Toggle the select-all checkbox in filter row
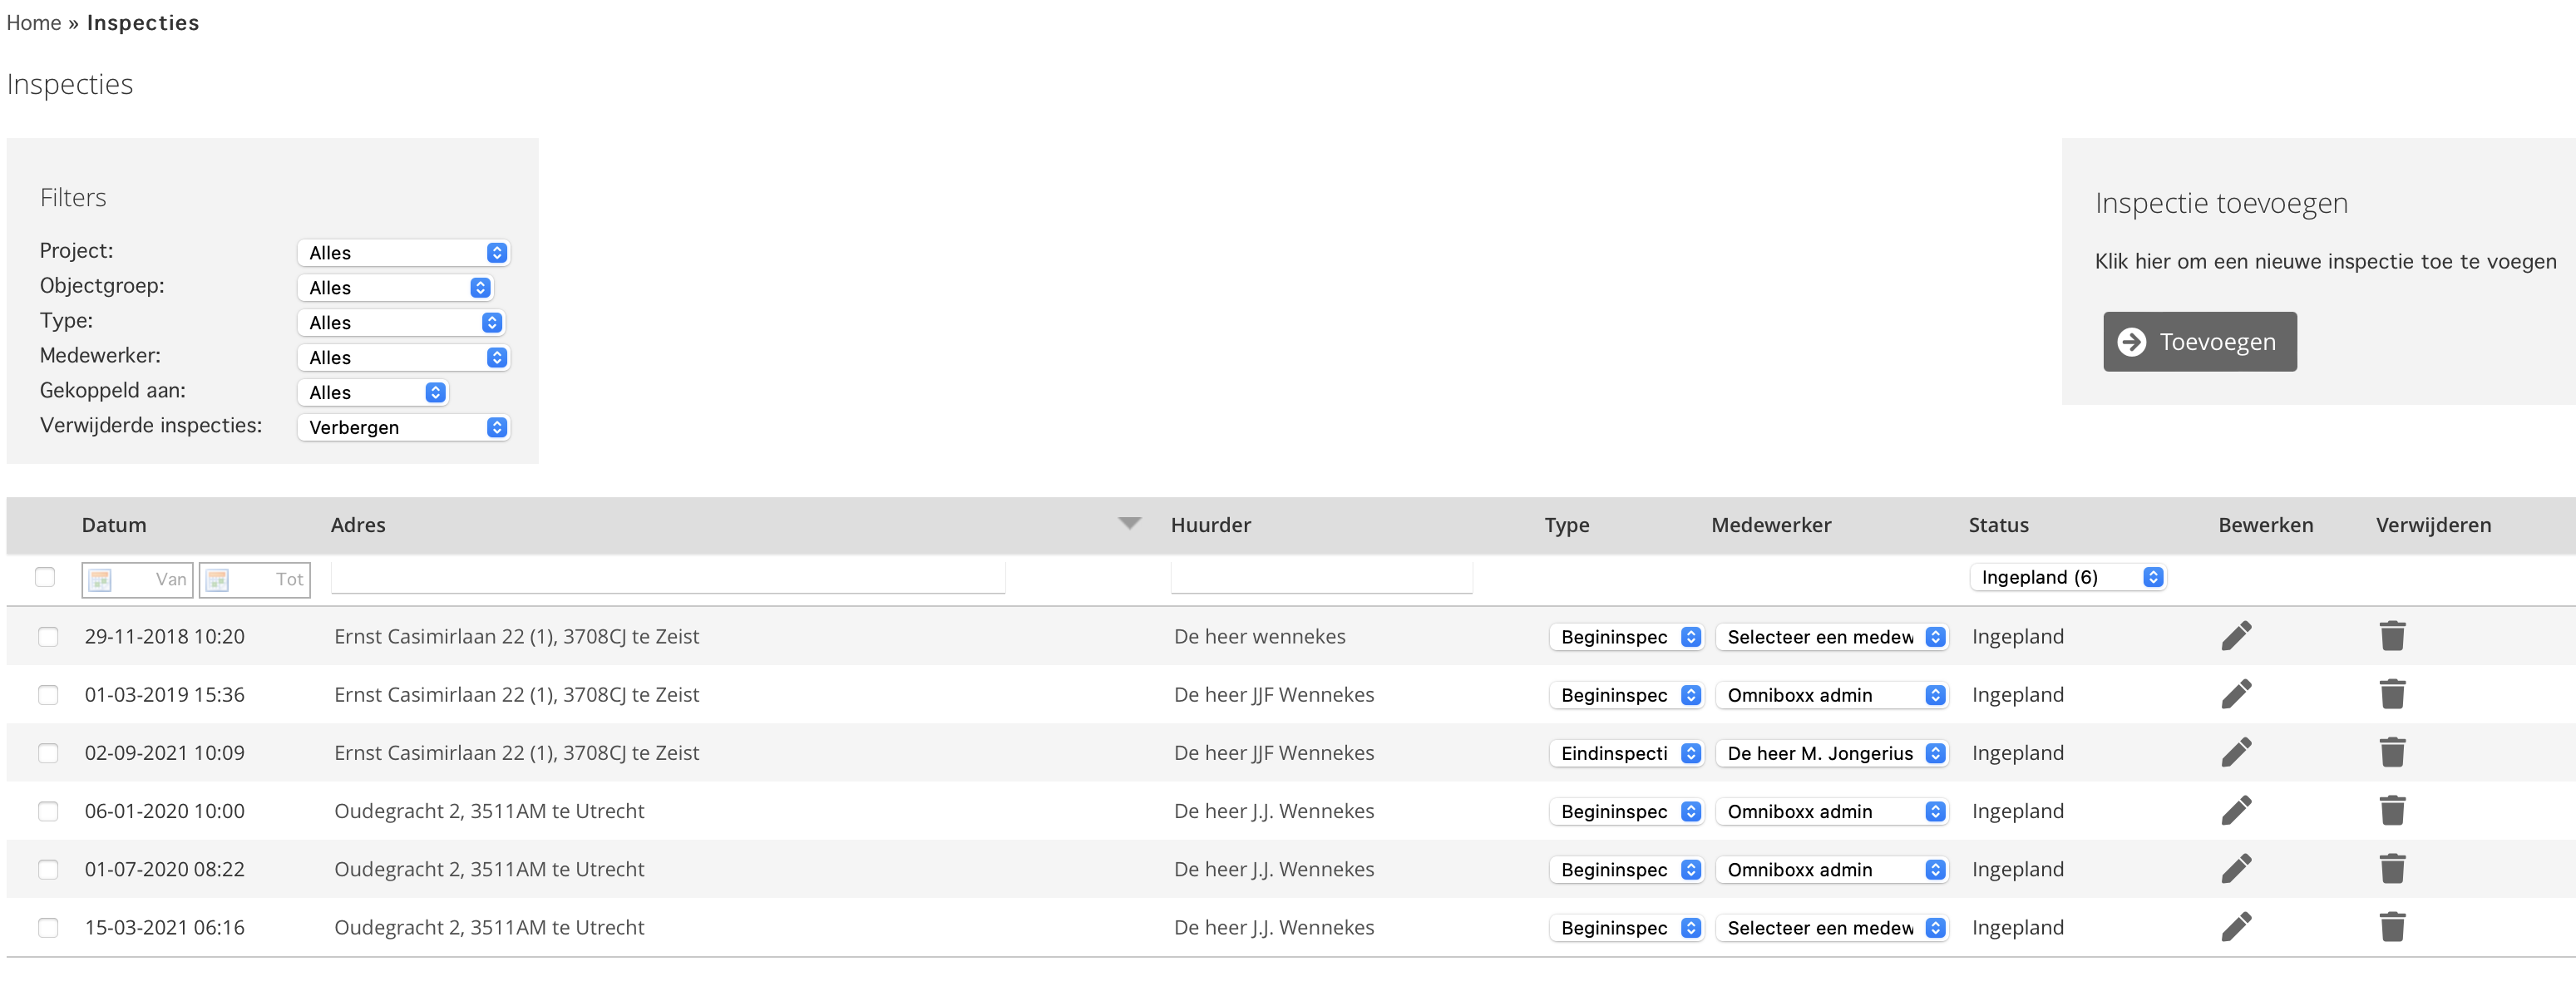 point(45,577)
